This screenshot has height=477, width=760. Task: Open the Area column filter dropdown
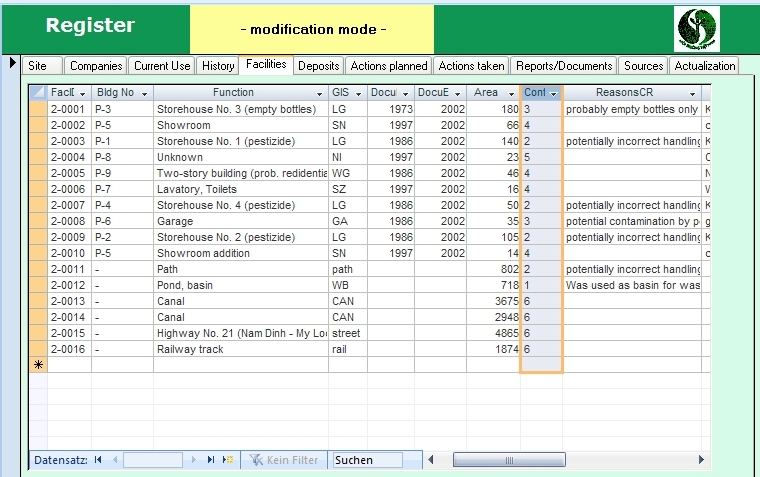(x=510, y=93)
